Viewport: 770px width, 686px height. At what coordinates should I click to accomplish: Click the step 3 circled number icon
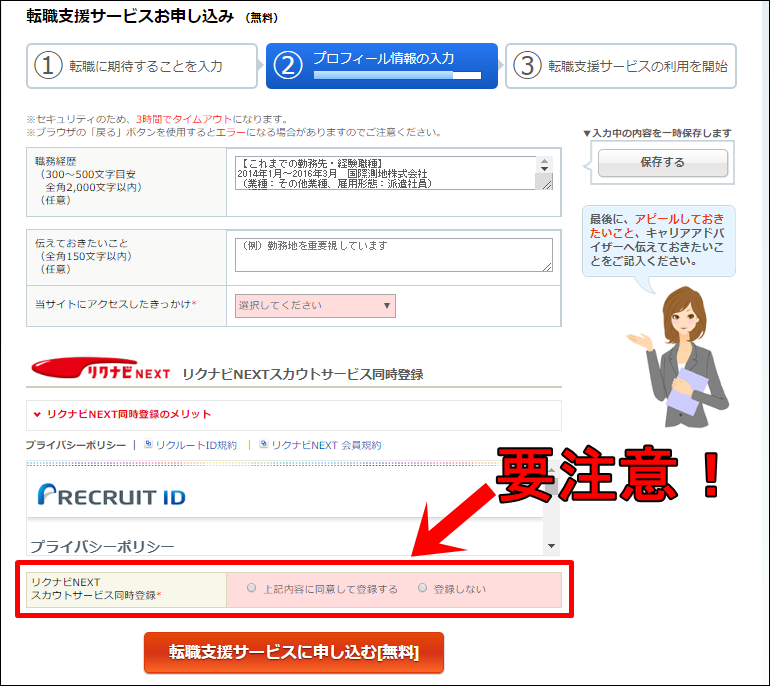point(526,66)
